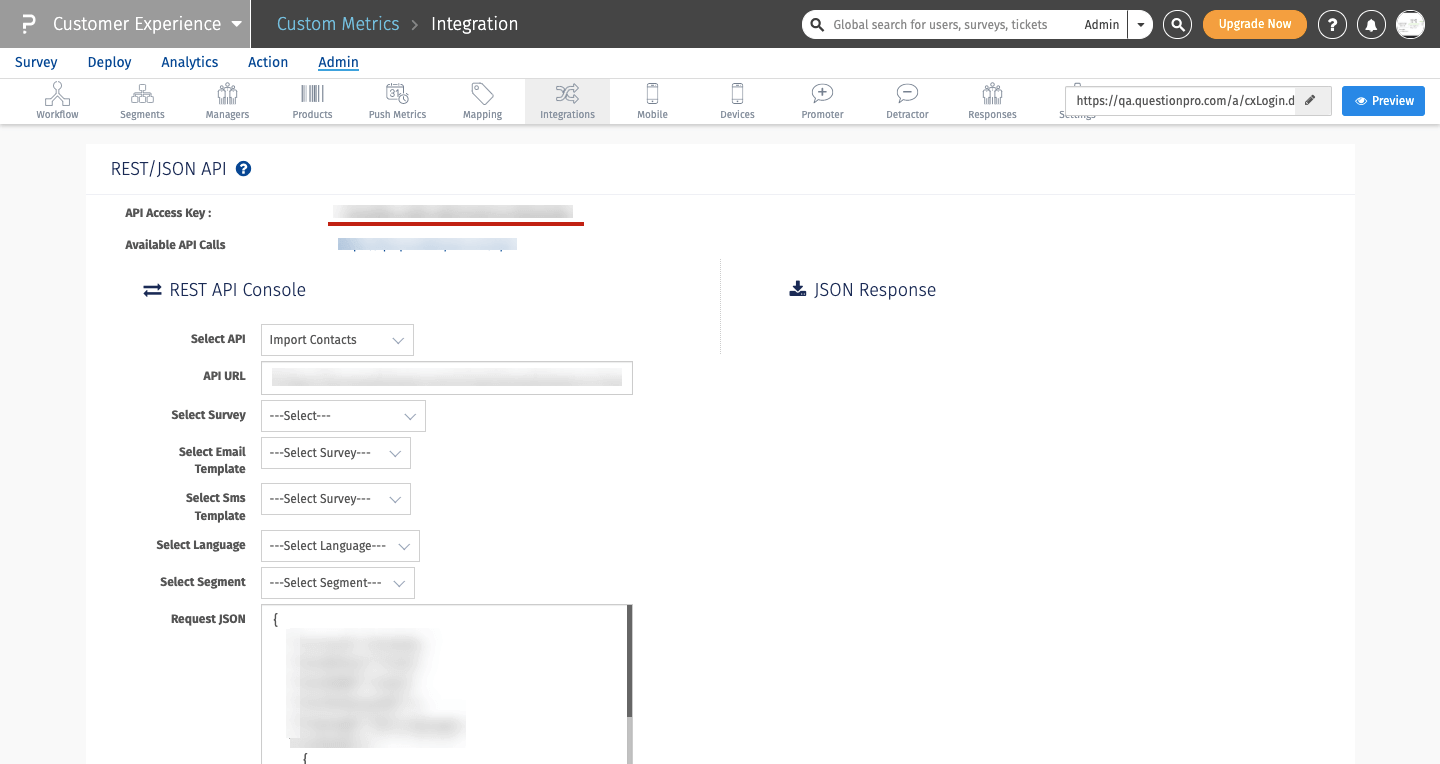
Task: Open the Select API dropdown
Action: click(x=336, y=340)
